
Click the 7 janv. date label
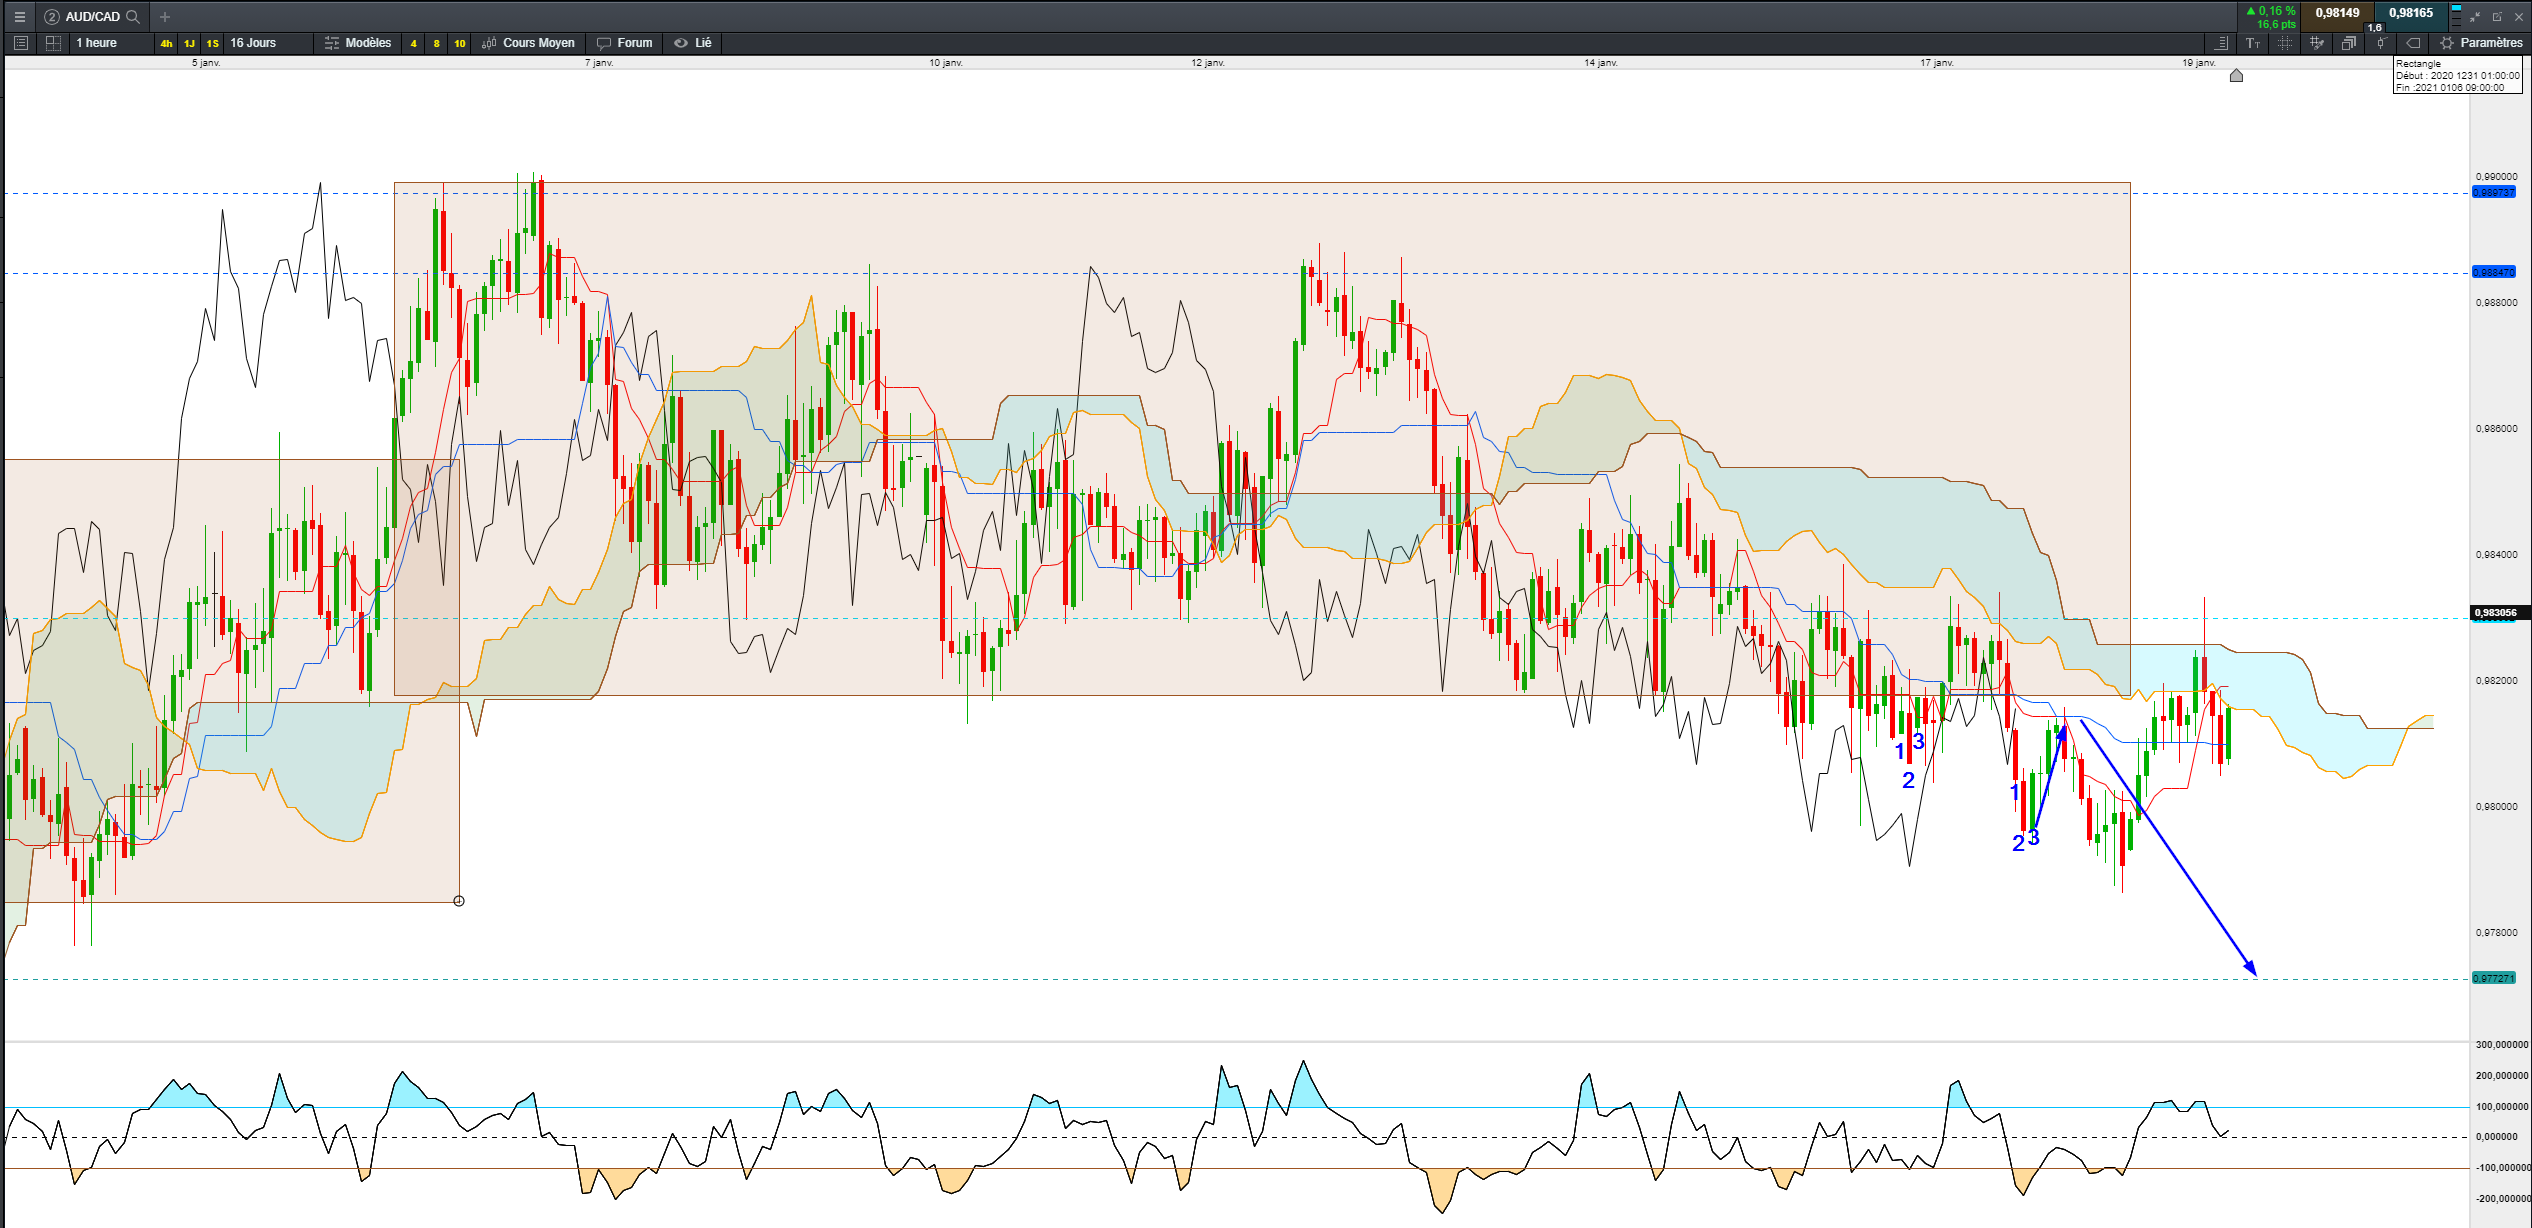599,63
